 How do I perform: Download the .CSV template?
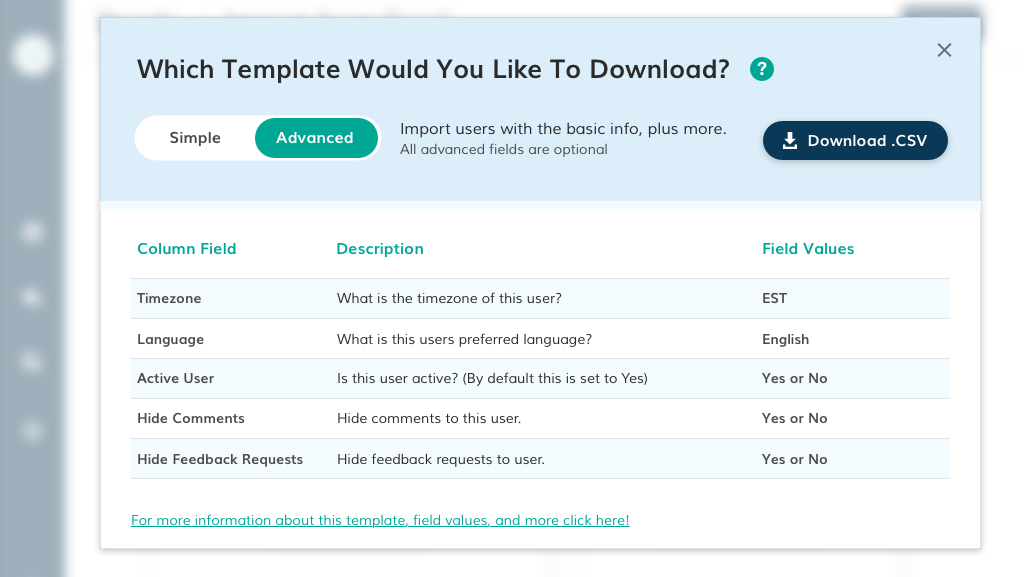(855, 140)
